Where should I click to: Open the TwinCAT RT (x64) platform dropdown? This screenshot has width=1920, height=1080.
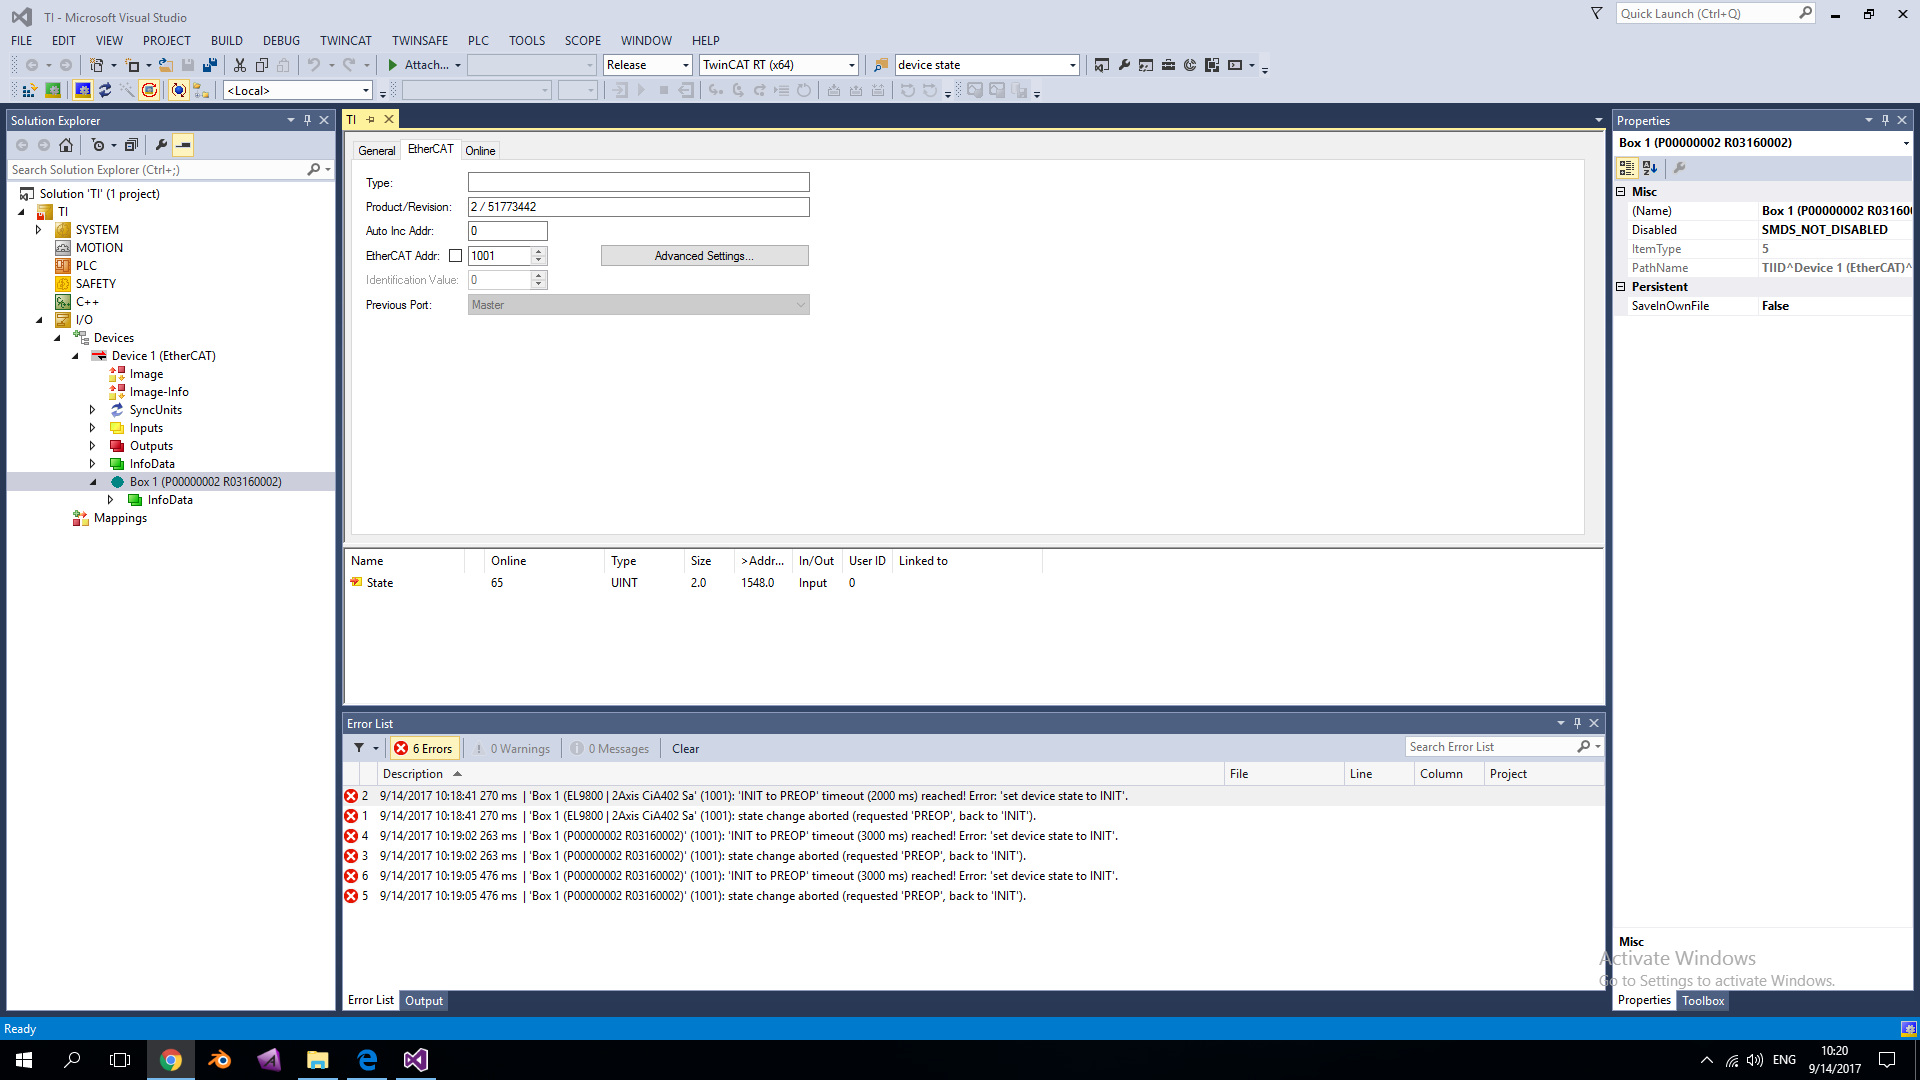[851, 65]
